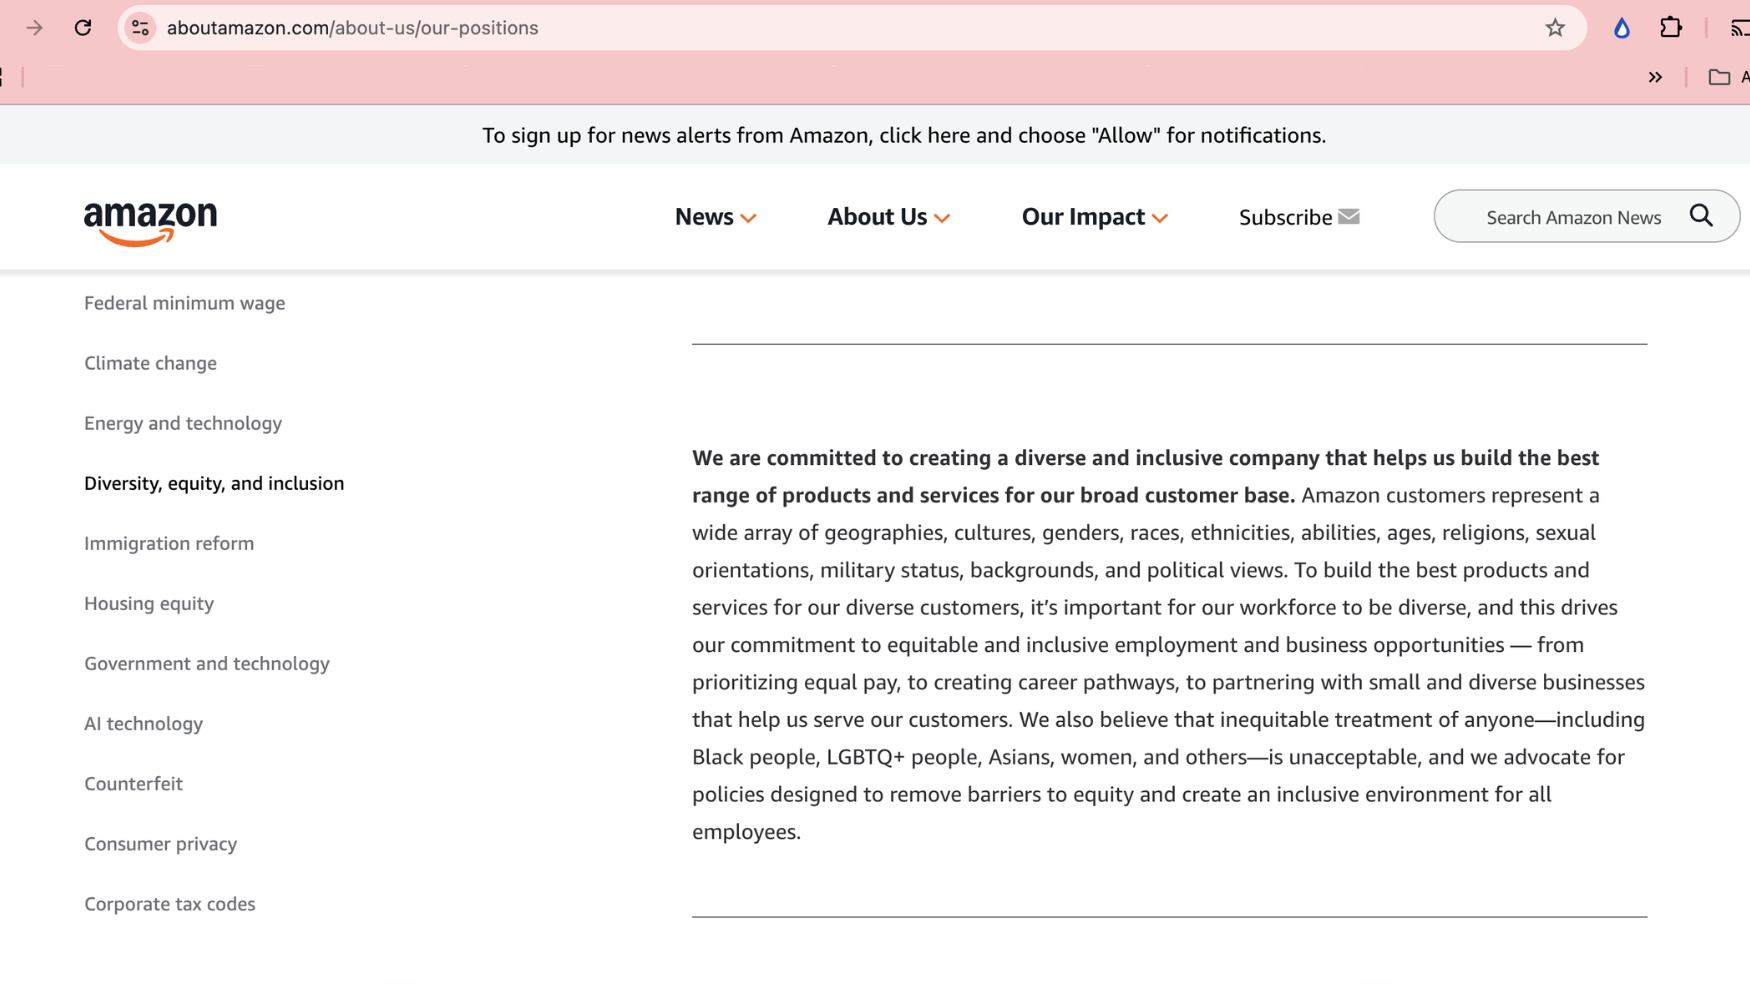Click the bold 'We are committed' statement

pyautogui.click(x=1145, y=476)
